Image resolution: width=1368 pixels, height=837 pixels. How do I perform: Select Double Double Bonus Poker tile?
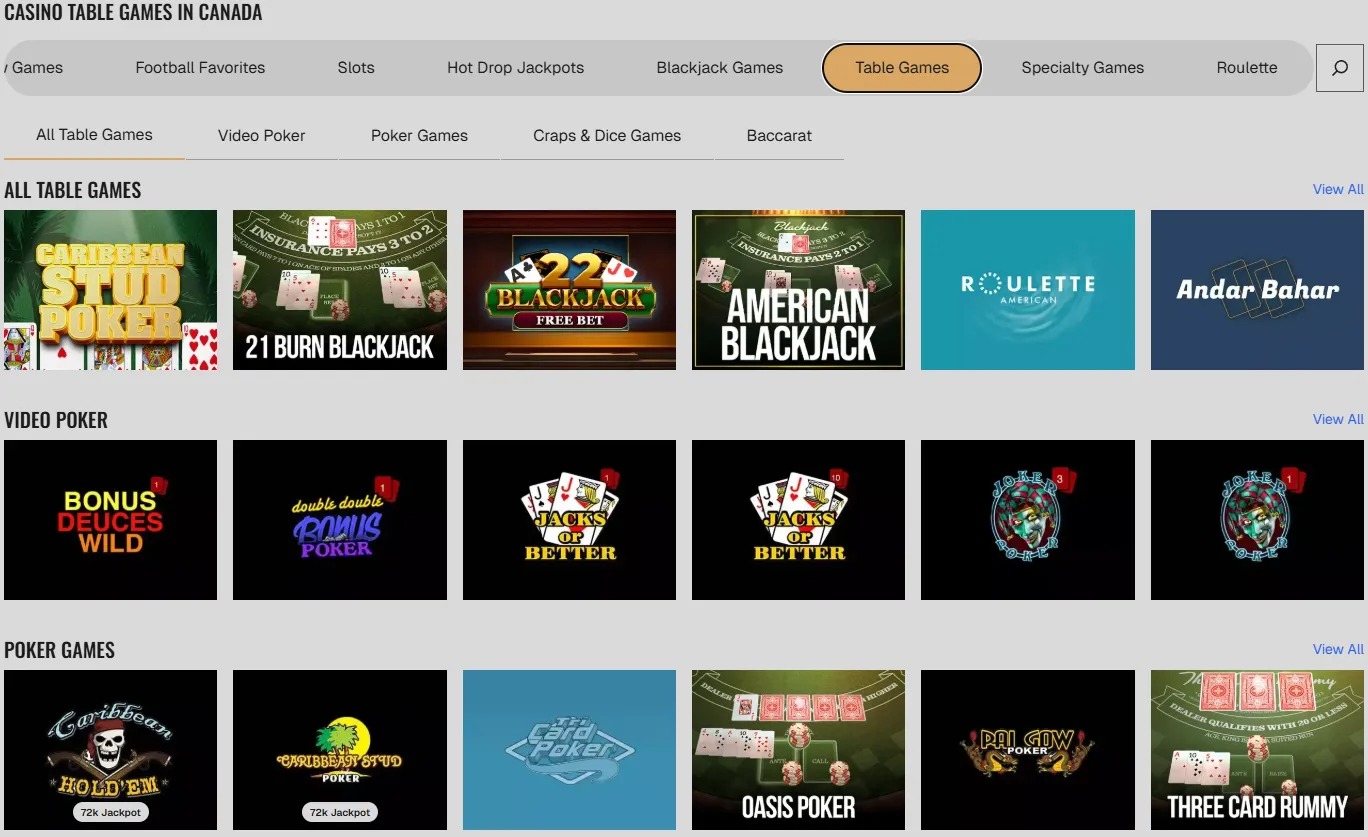click(x=340, y=520)
